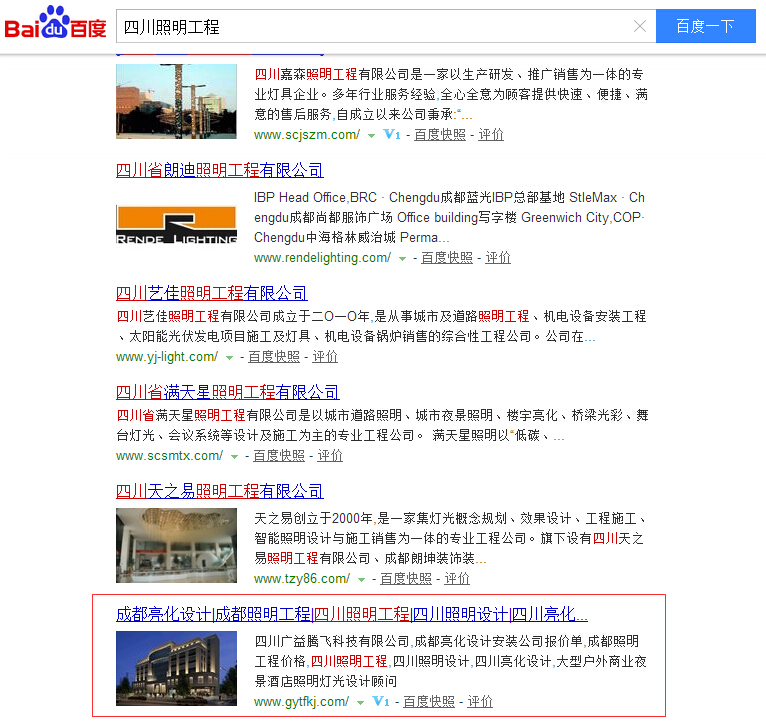Screen dimensions: 766x723
Task: Clear the search box with the X icon
Action: [640, 26]
